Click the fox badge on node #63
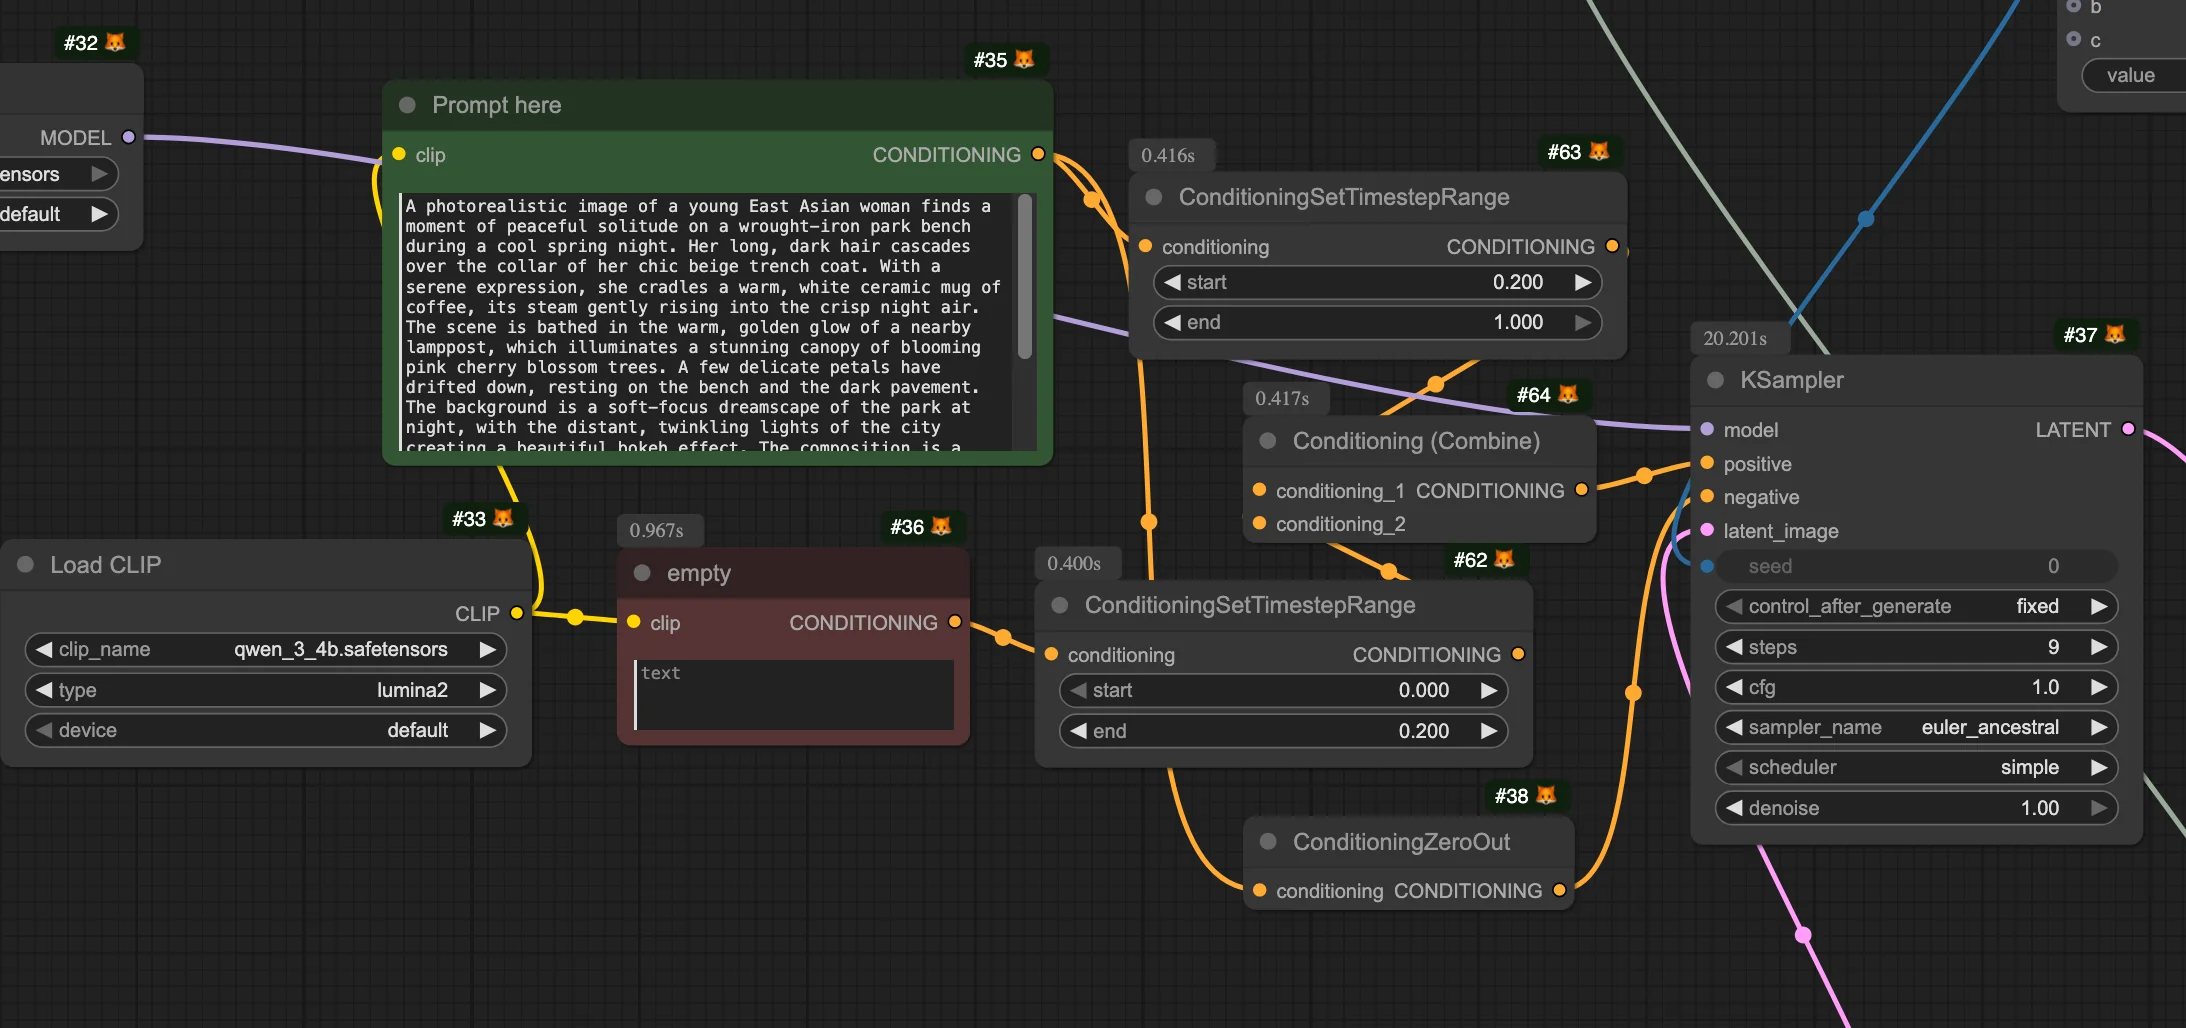The image size is (2186, 1028). pos(1599,151)
